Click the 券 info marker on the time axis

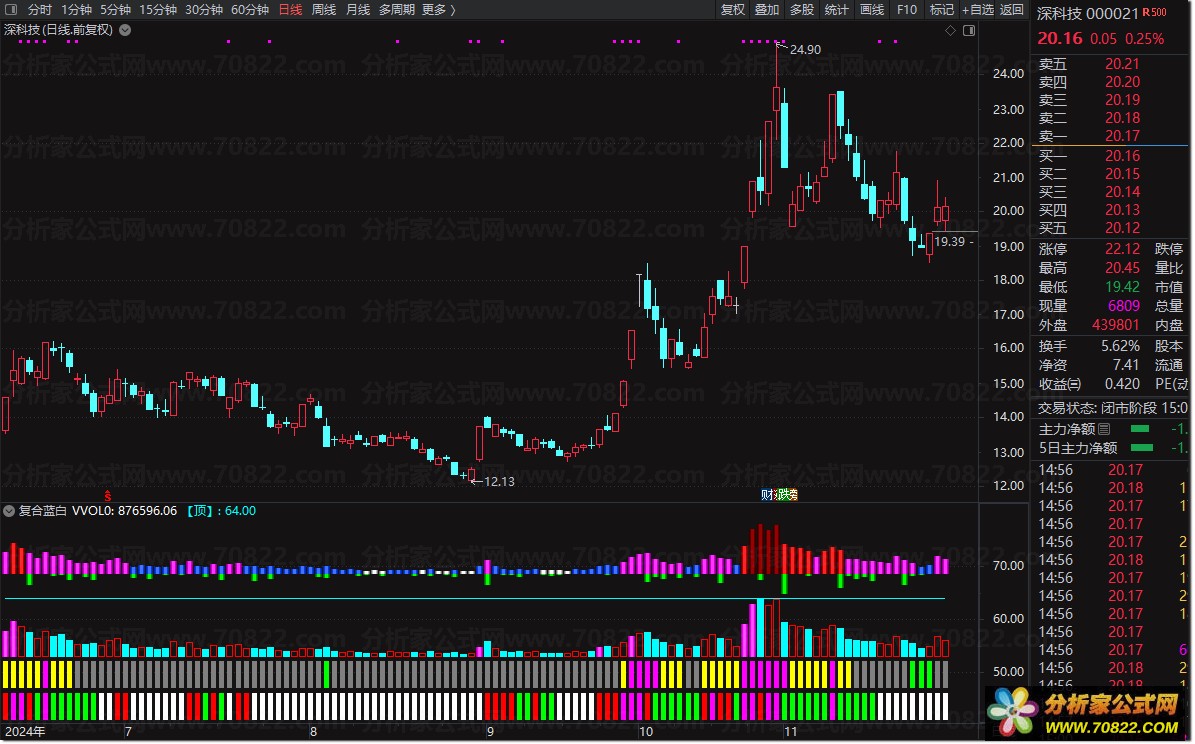pos(792,495)
